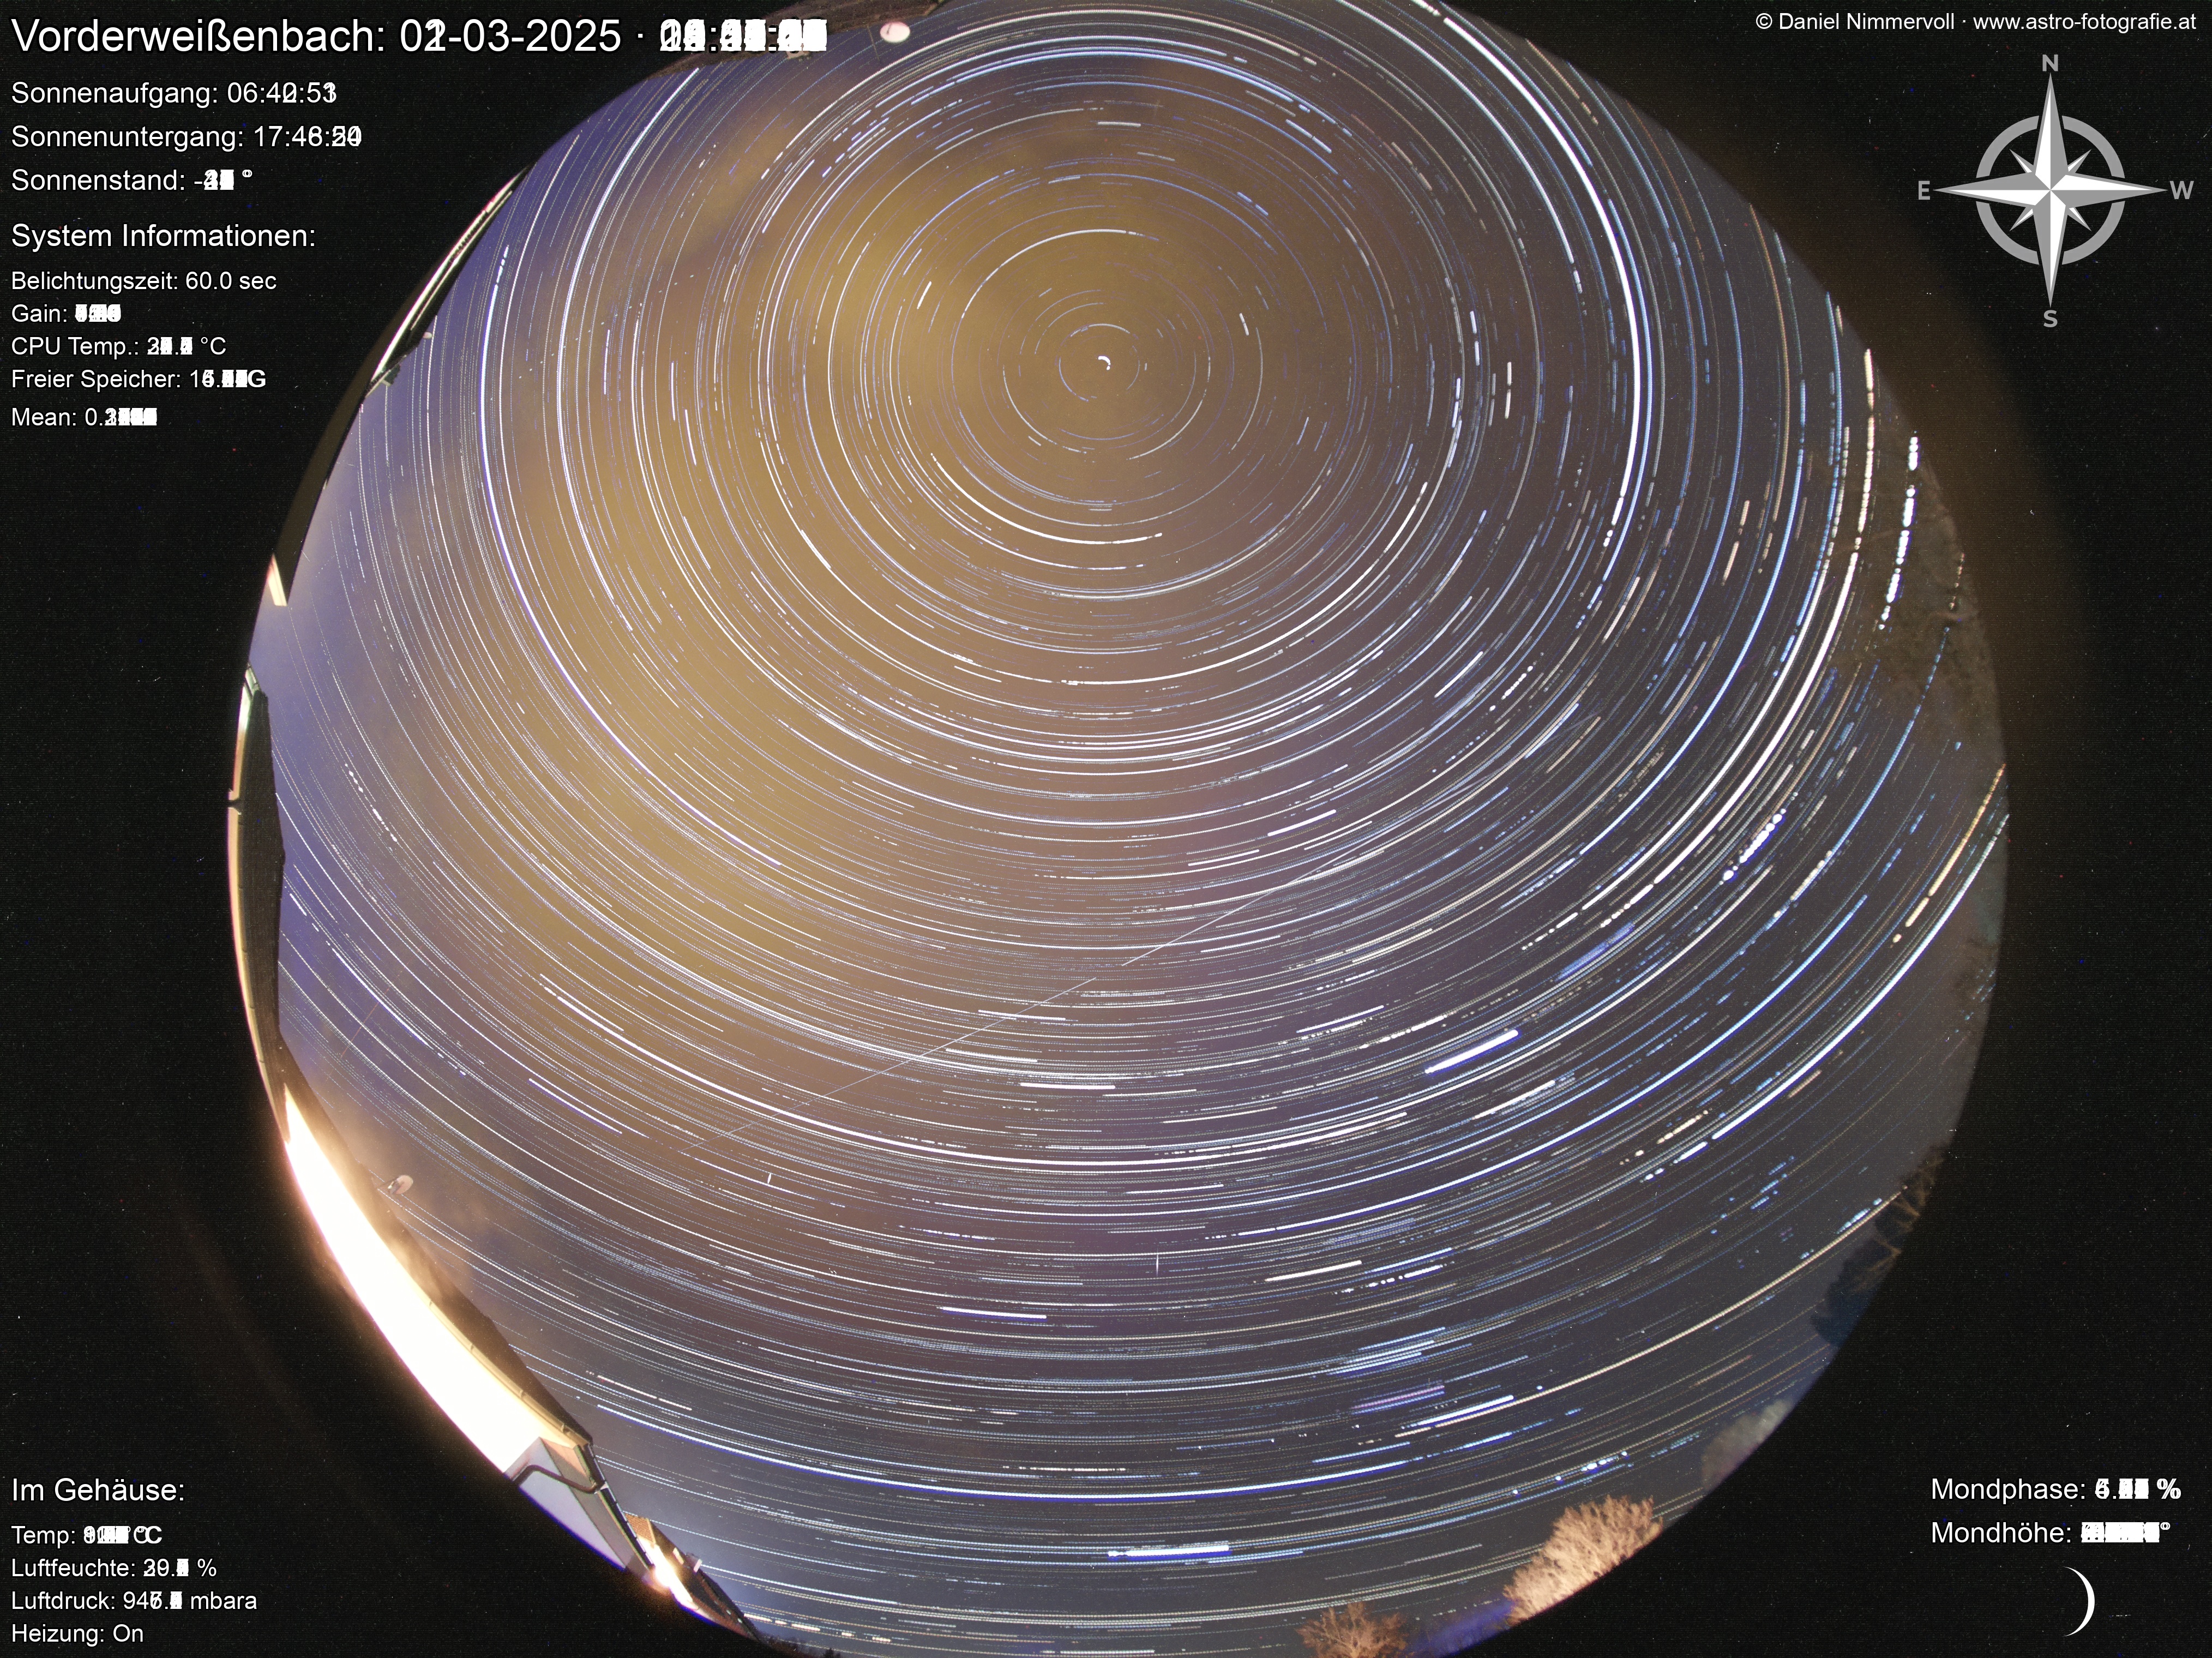Select the Sonnenaufgang sunrise time line
This screenshot has height=1658, width=2212.
[174, 93]
